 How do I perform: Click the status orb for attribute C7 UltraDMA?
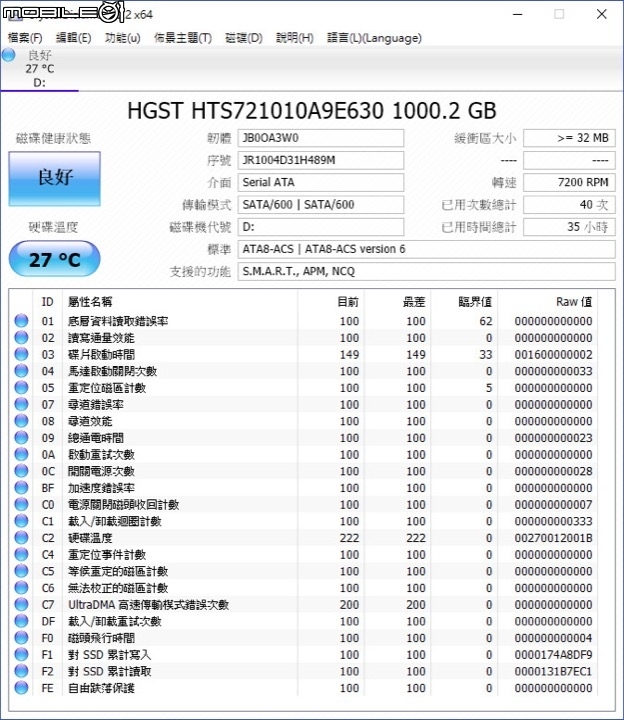click(21, 604)
